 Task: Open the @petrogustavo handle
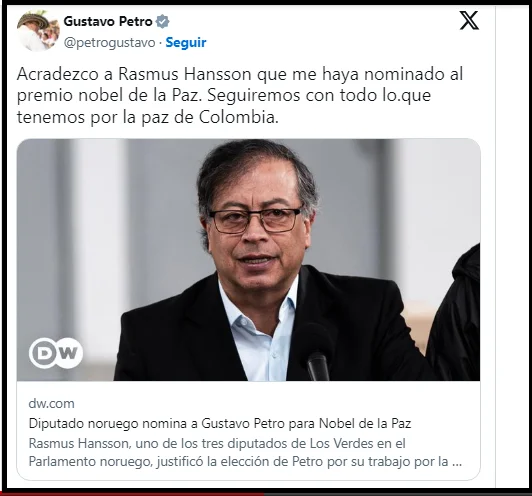click(109, 43)
